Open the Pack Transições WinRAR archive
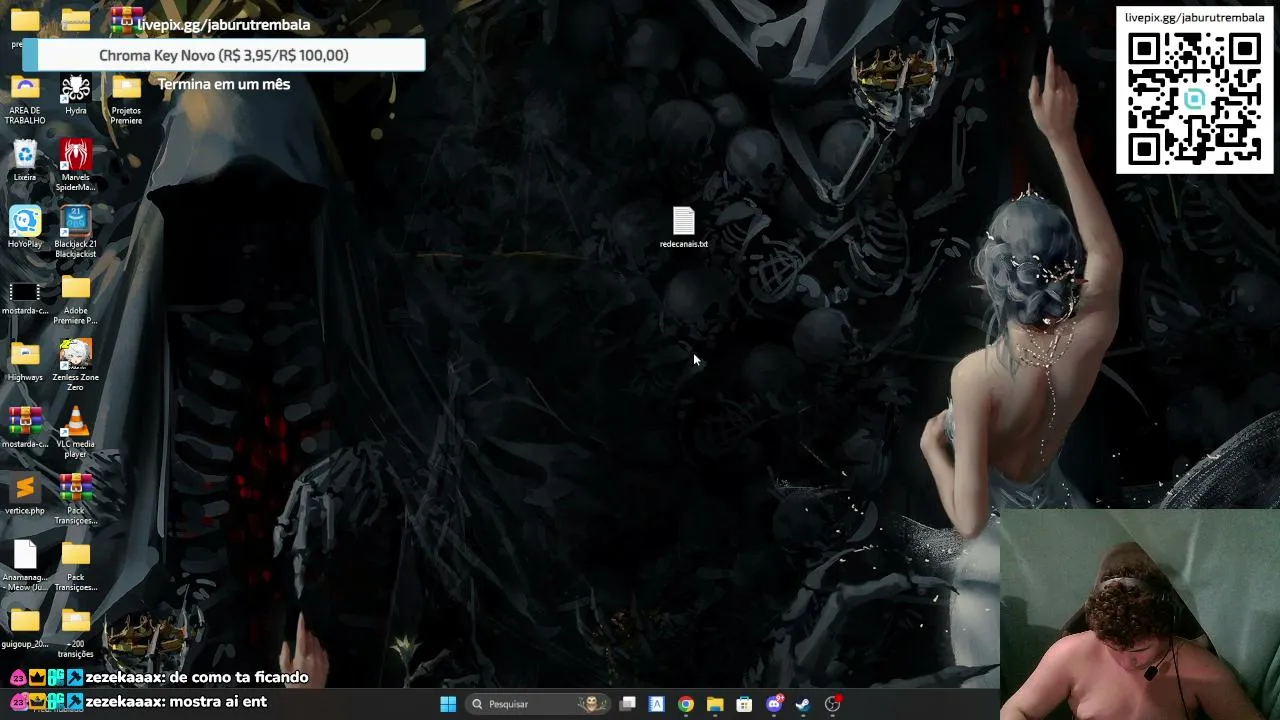This screenshot has height=720, width=1280. tap(76, 499)
